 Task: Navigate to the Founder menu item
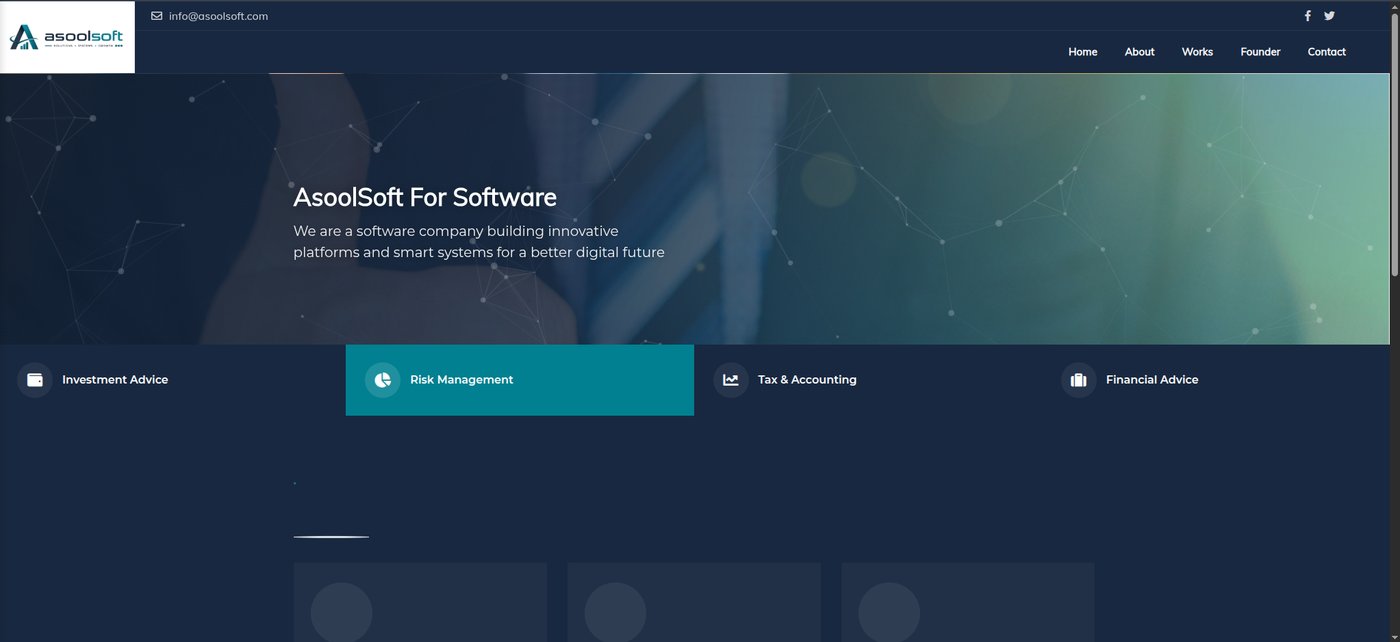(x=1260, y=52)
